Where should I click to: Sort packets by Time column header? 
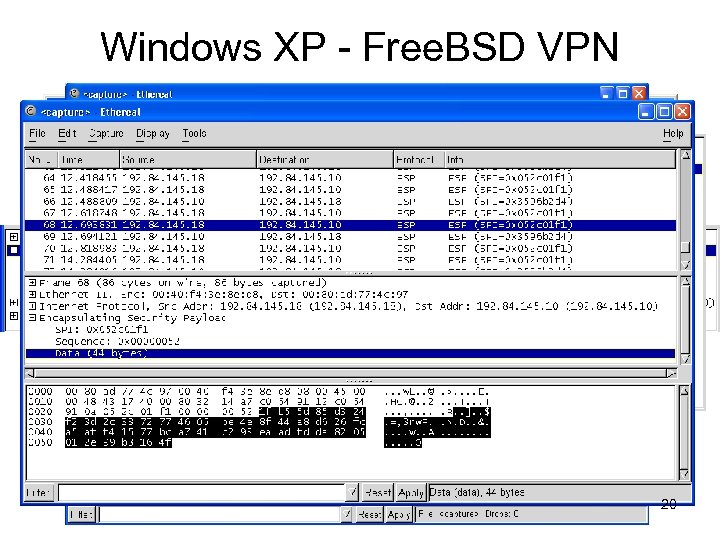pos(88,160)
